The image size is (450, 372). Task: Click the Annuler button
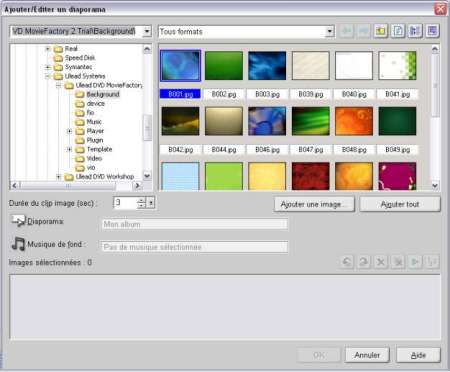pyautogui.click(x=367, y=355)
